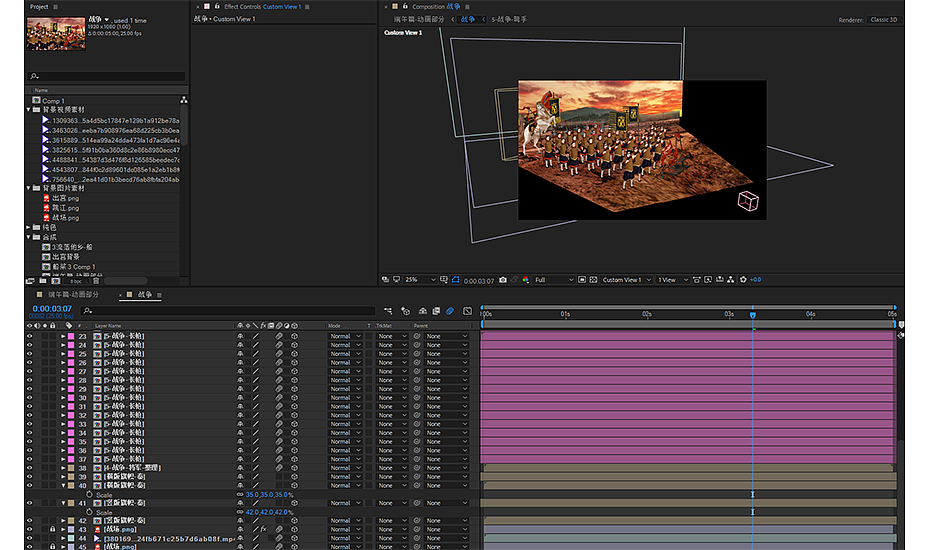This screenshot has width=930, height=550.
Task: Toggle the Frame Blending switch in timeline
Action: [436, 311]
